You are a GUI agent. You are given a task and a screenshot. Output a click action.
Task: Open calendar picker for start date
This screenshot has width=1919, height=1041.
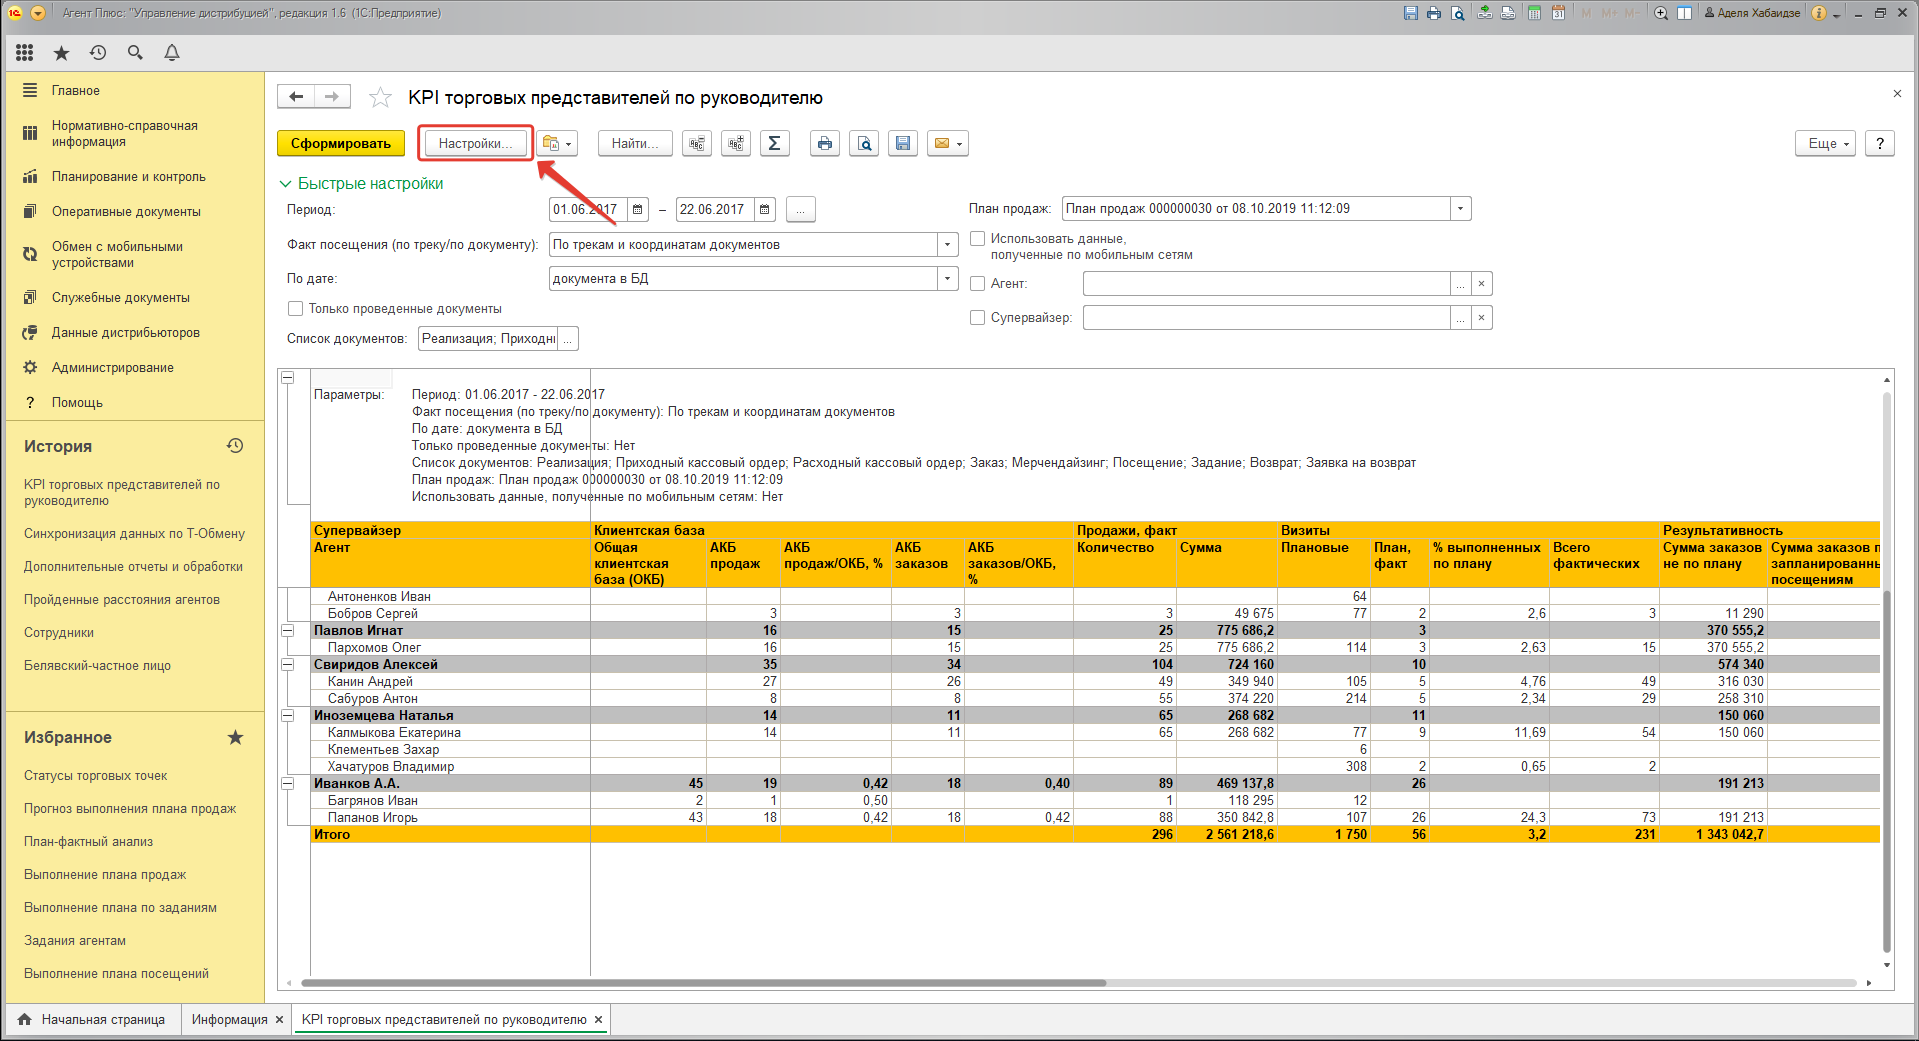coord(638,210)
